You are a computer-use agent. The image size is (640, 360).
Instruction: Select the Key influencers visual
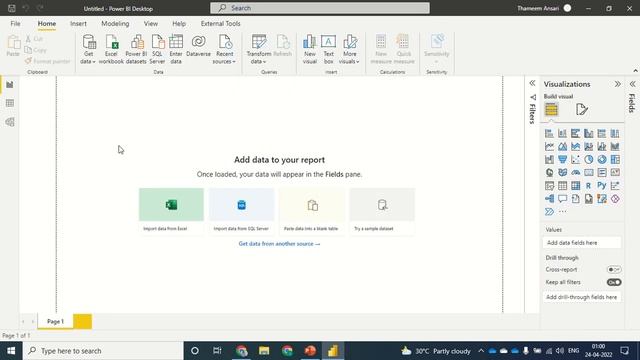pyautogui.click(x=615, y=186)
